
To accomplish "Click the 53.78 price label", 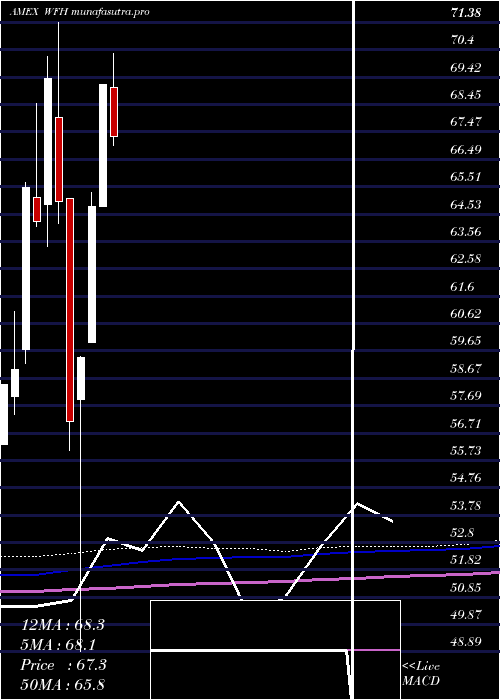I will pos(466,506).
